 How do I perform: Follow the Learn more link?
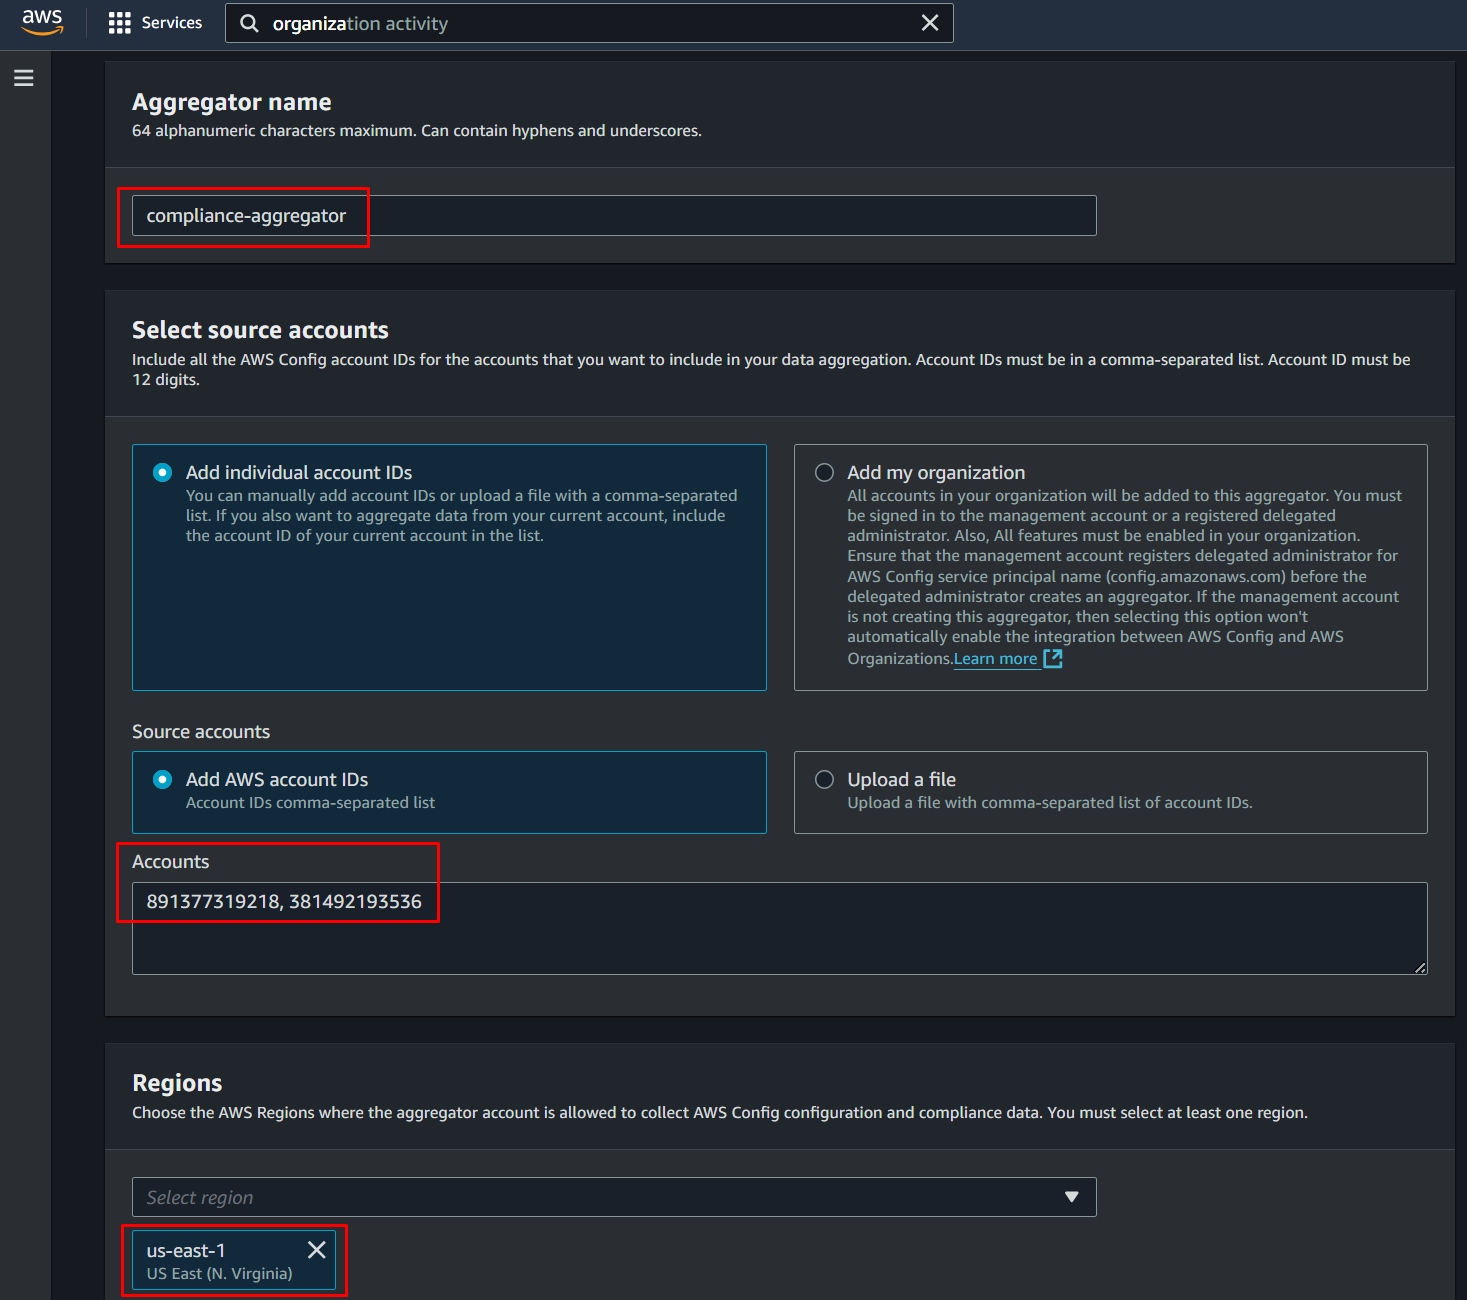click(x=994, y=659)
